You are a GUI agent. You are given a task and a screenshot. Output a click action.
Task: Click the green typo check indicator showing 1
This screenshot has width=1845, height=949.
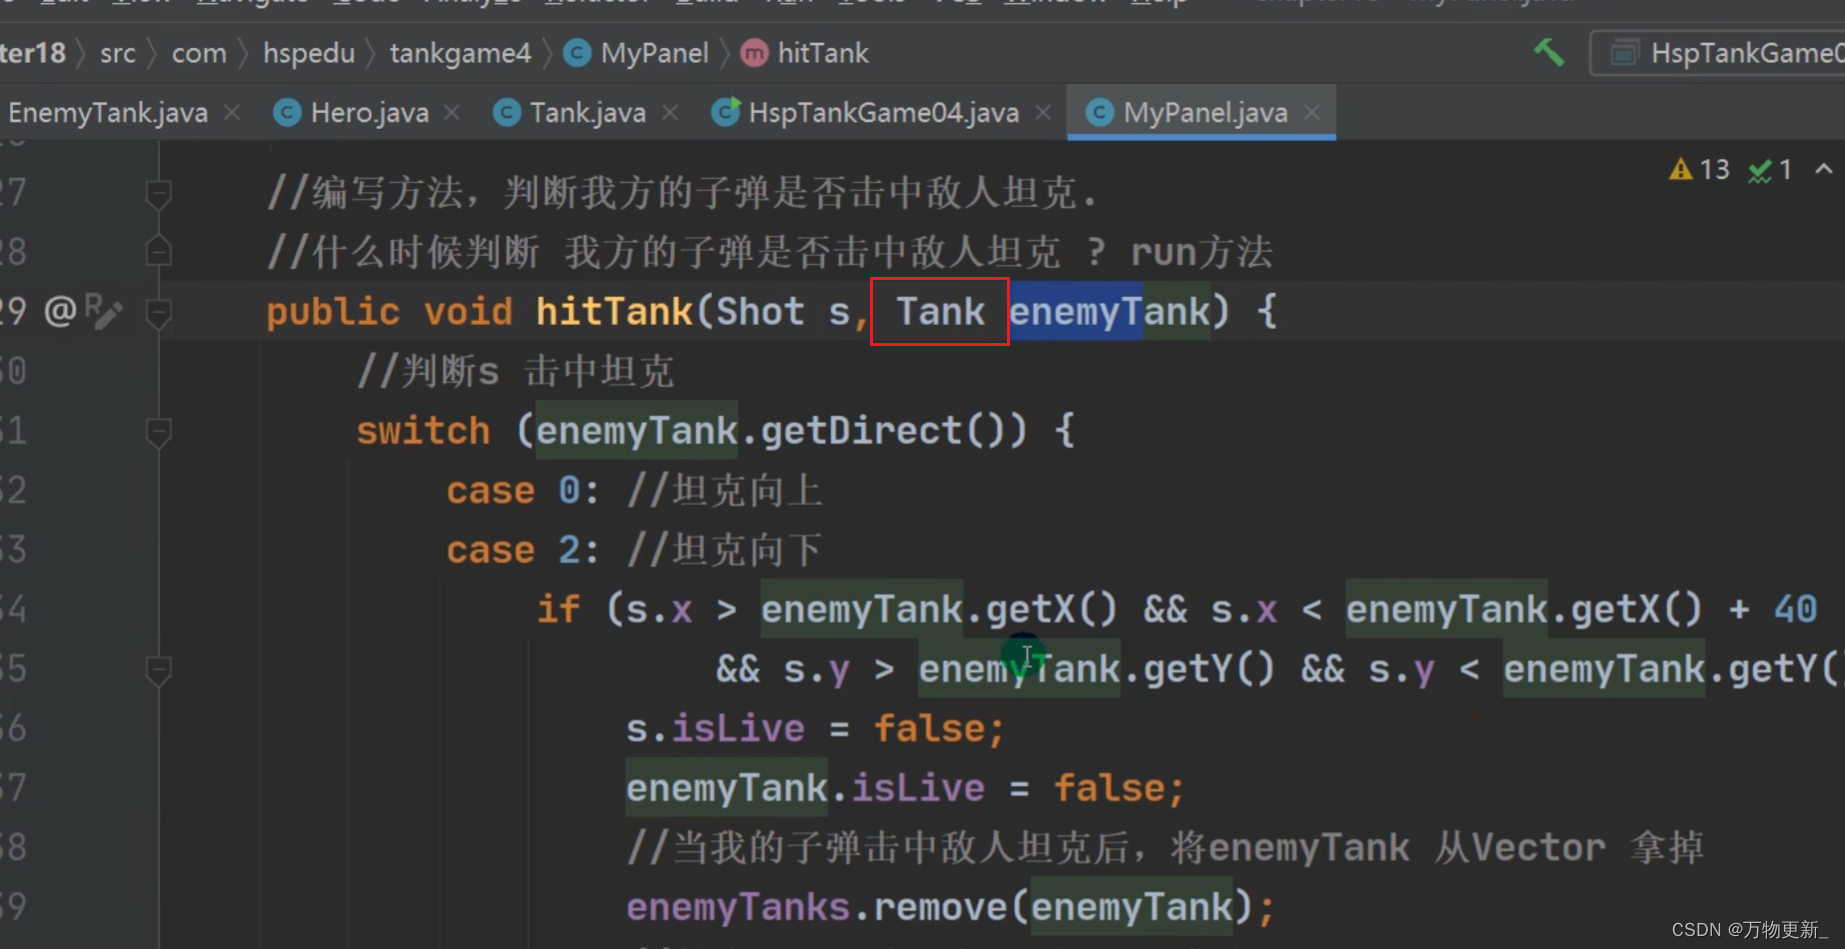(1770, 170)
